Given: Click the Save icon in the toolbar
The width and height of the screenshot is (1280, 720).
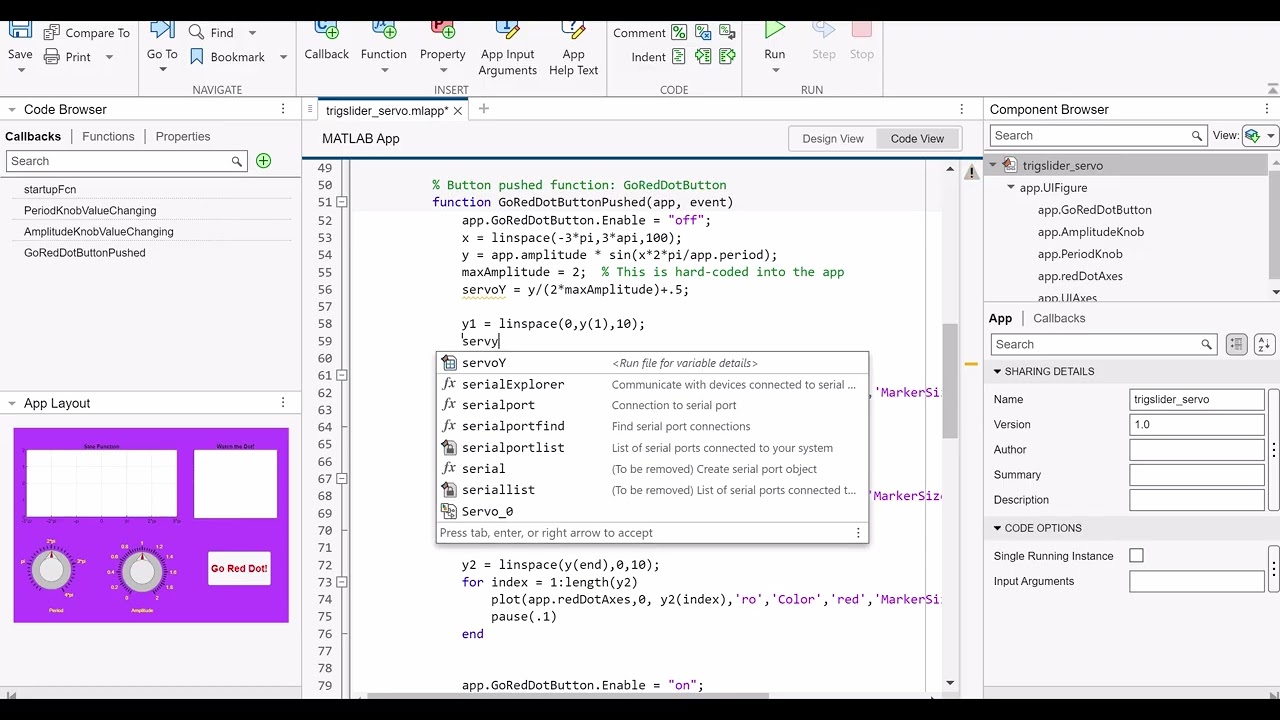Looking at the screenshot, I should coord(20,32).
